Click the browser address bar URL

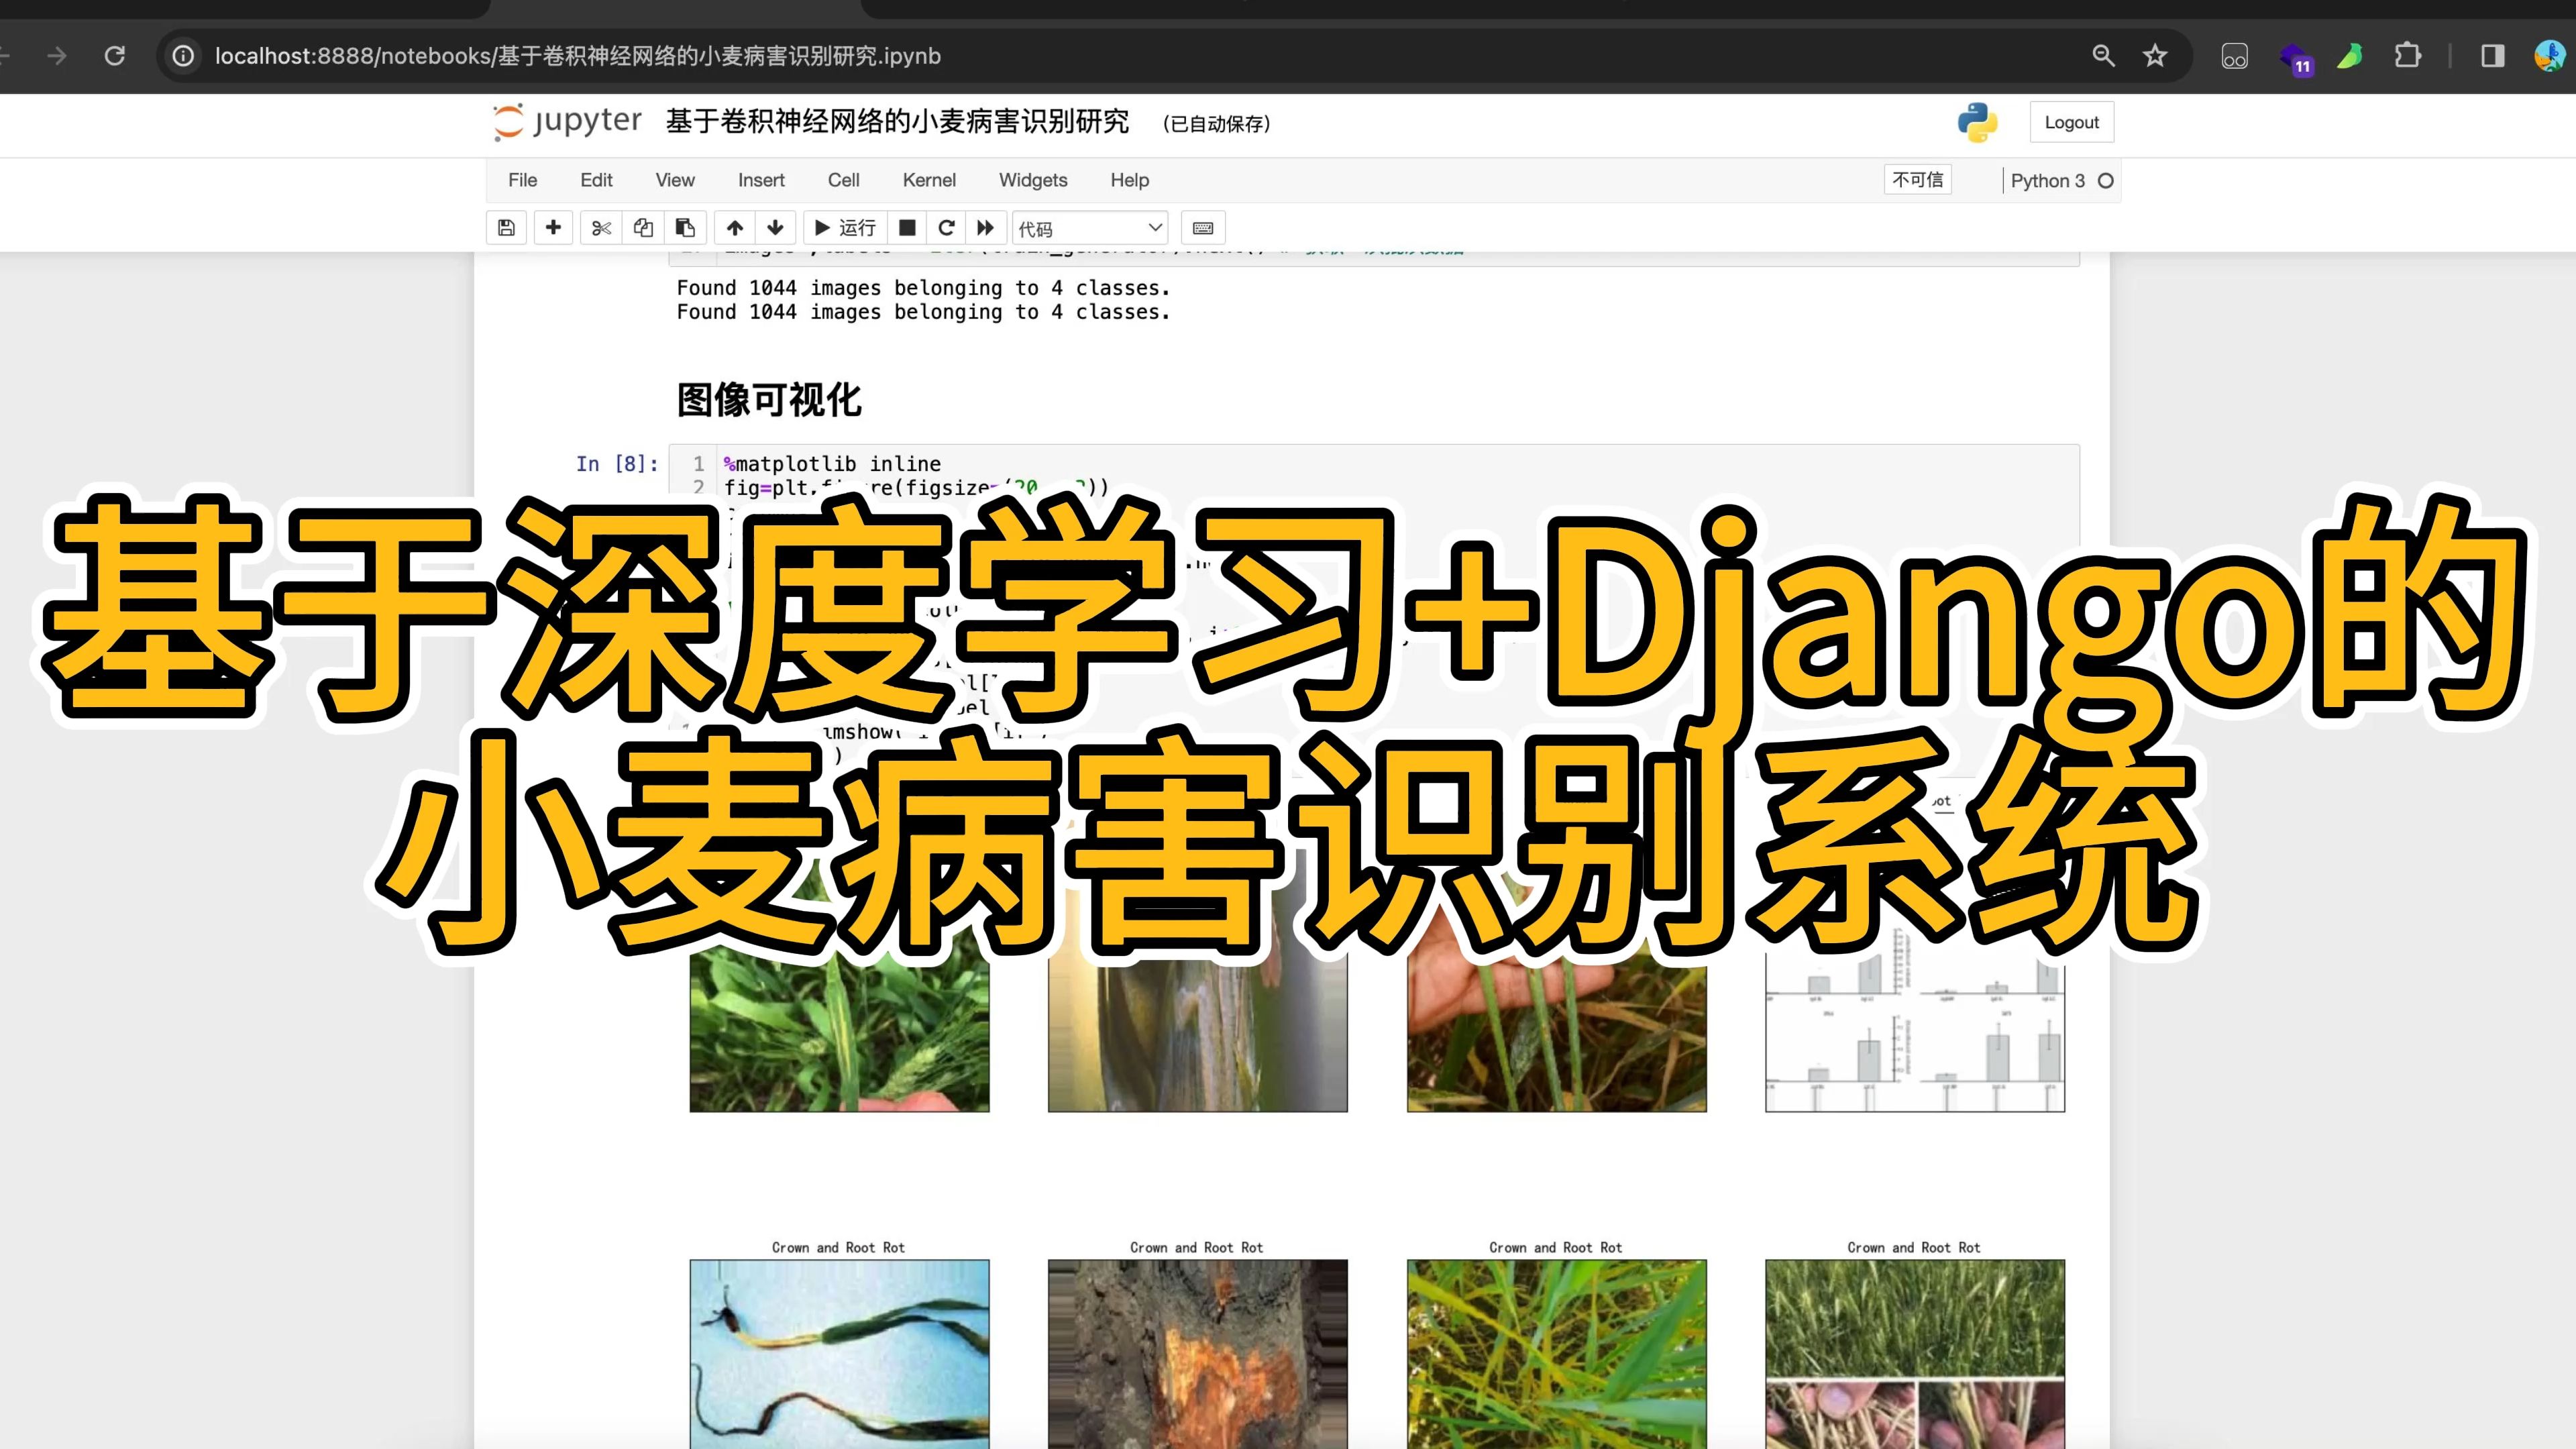578,56
